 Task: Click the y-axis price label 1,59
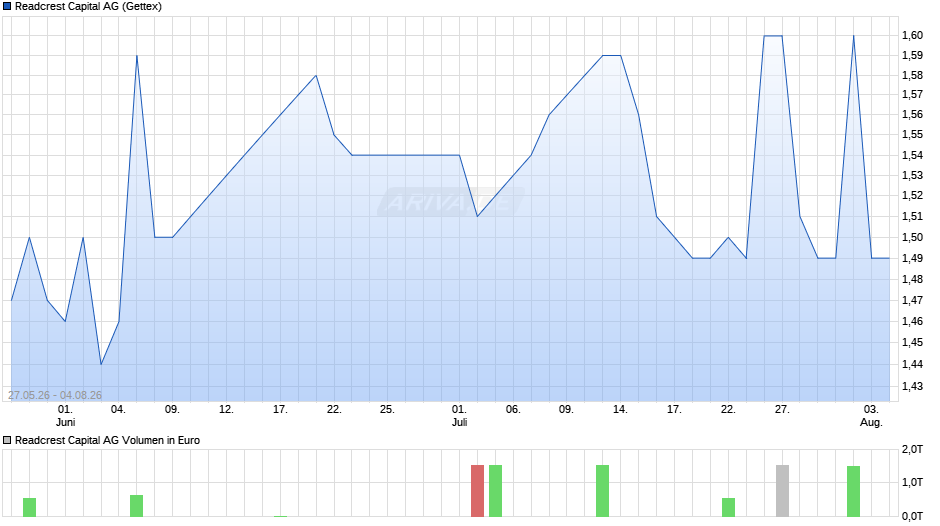click(912, 55)
